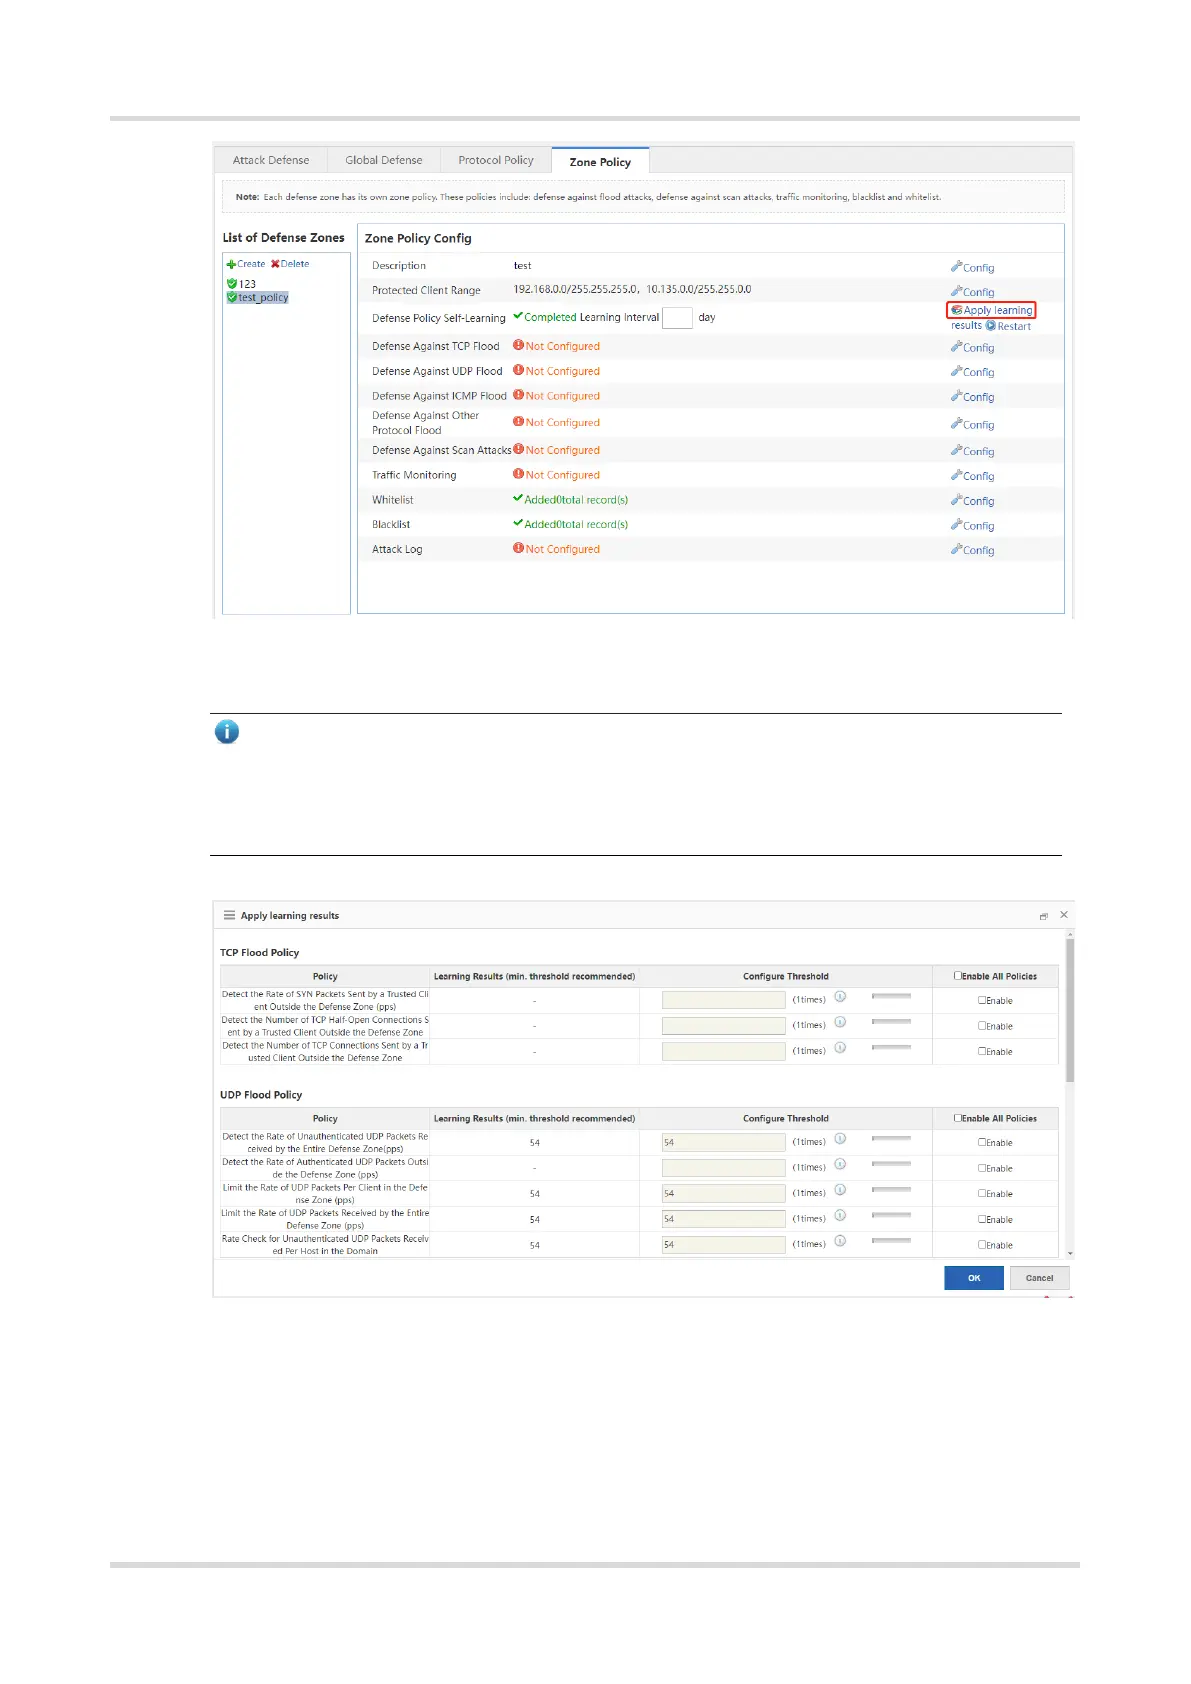Click the threshold slider for Unauthenticated UDP Packets
Screen dimensions: 1191x1684
891,1139
